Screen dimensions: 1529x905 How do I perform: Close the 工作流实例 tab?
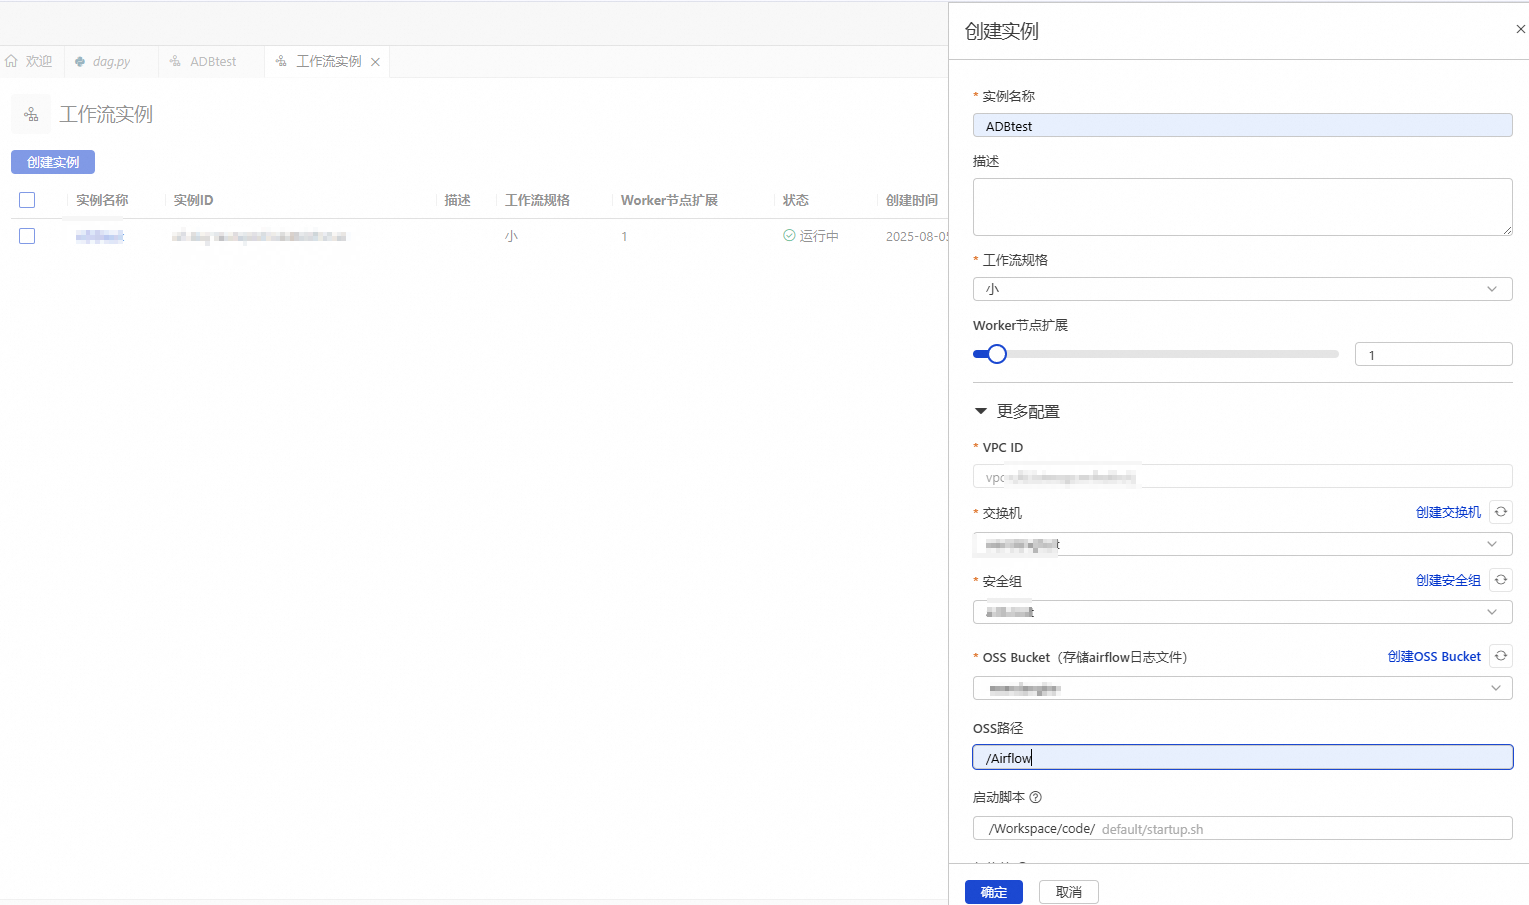375,62
